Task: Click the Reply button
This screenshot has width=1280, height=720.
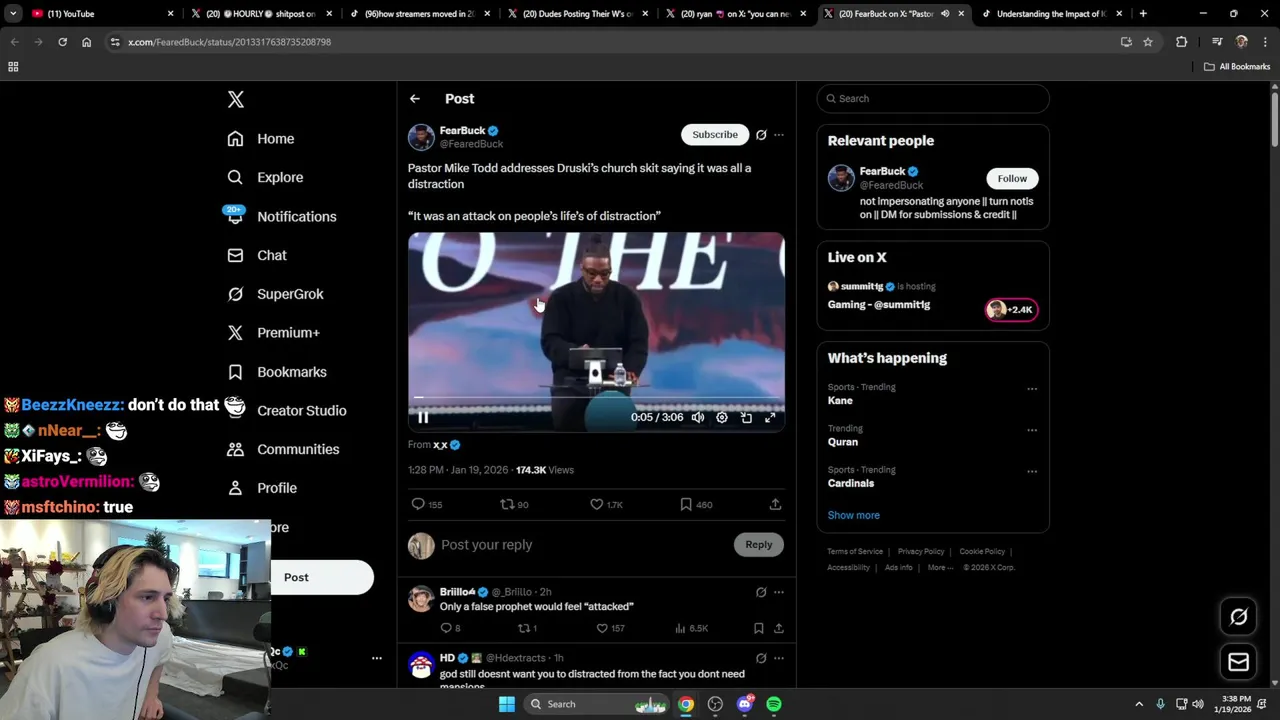Action: [759, 545]
